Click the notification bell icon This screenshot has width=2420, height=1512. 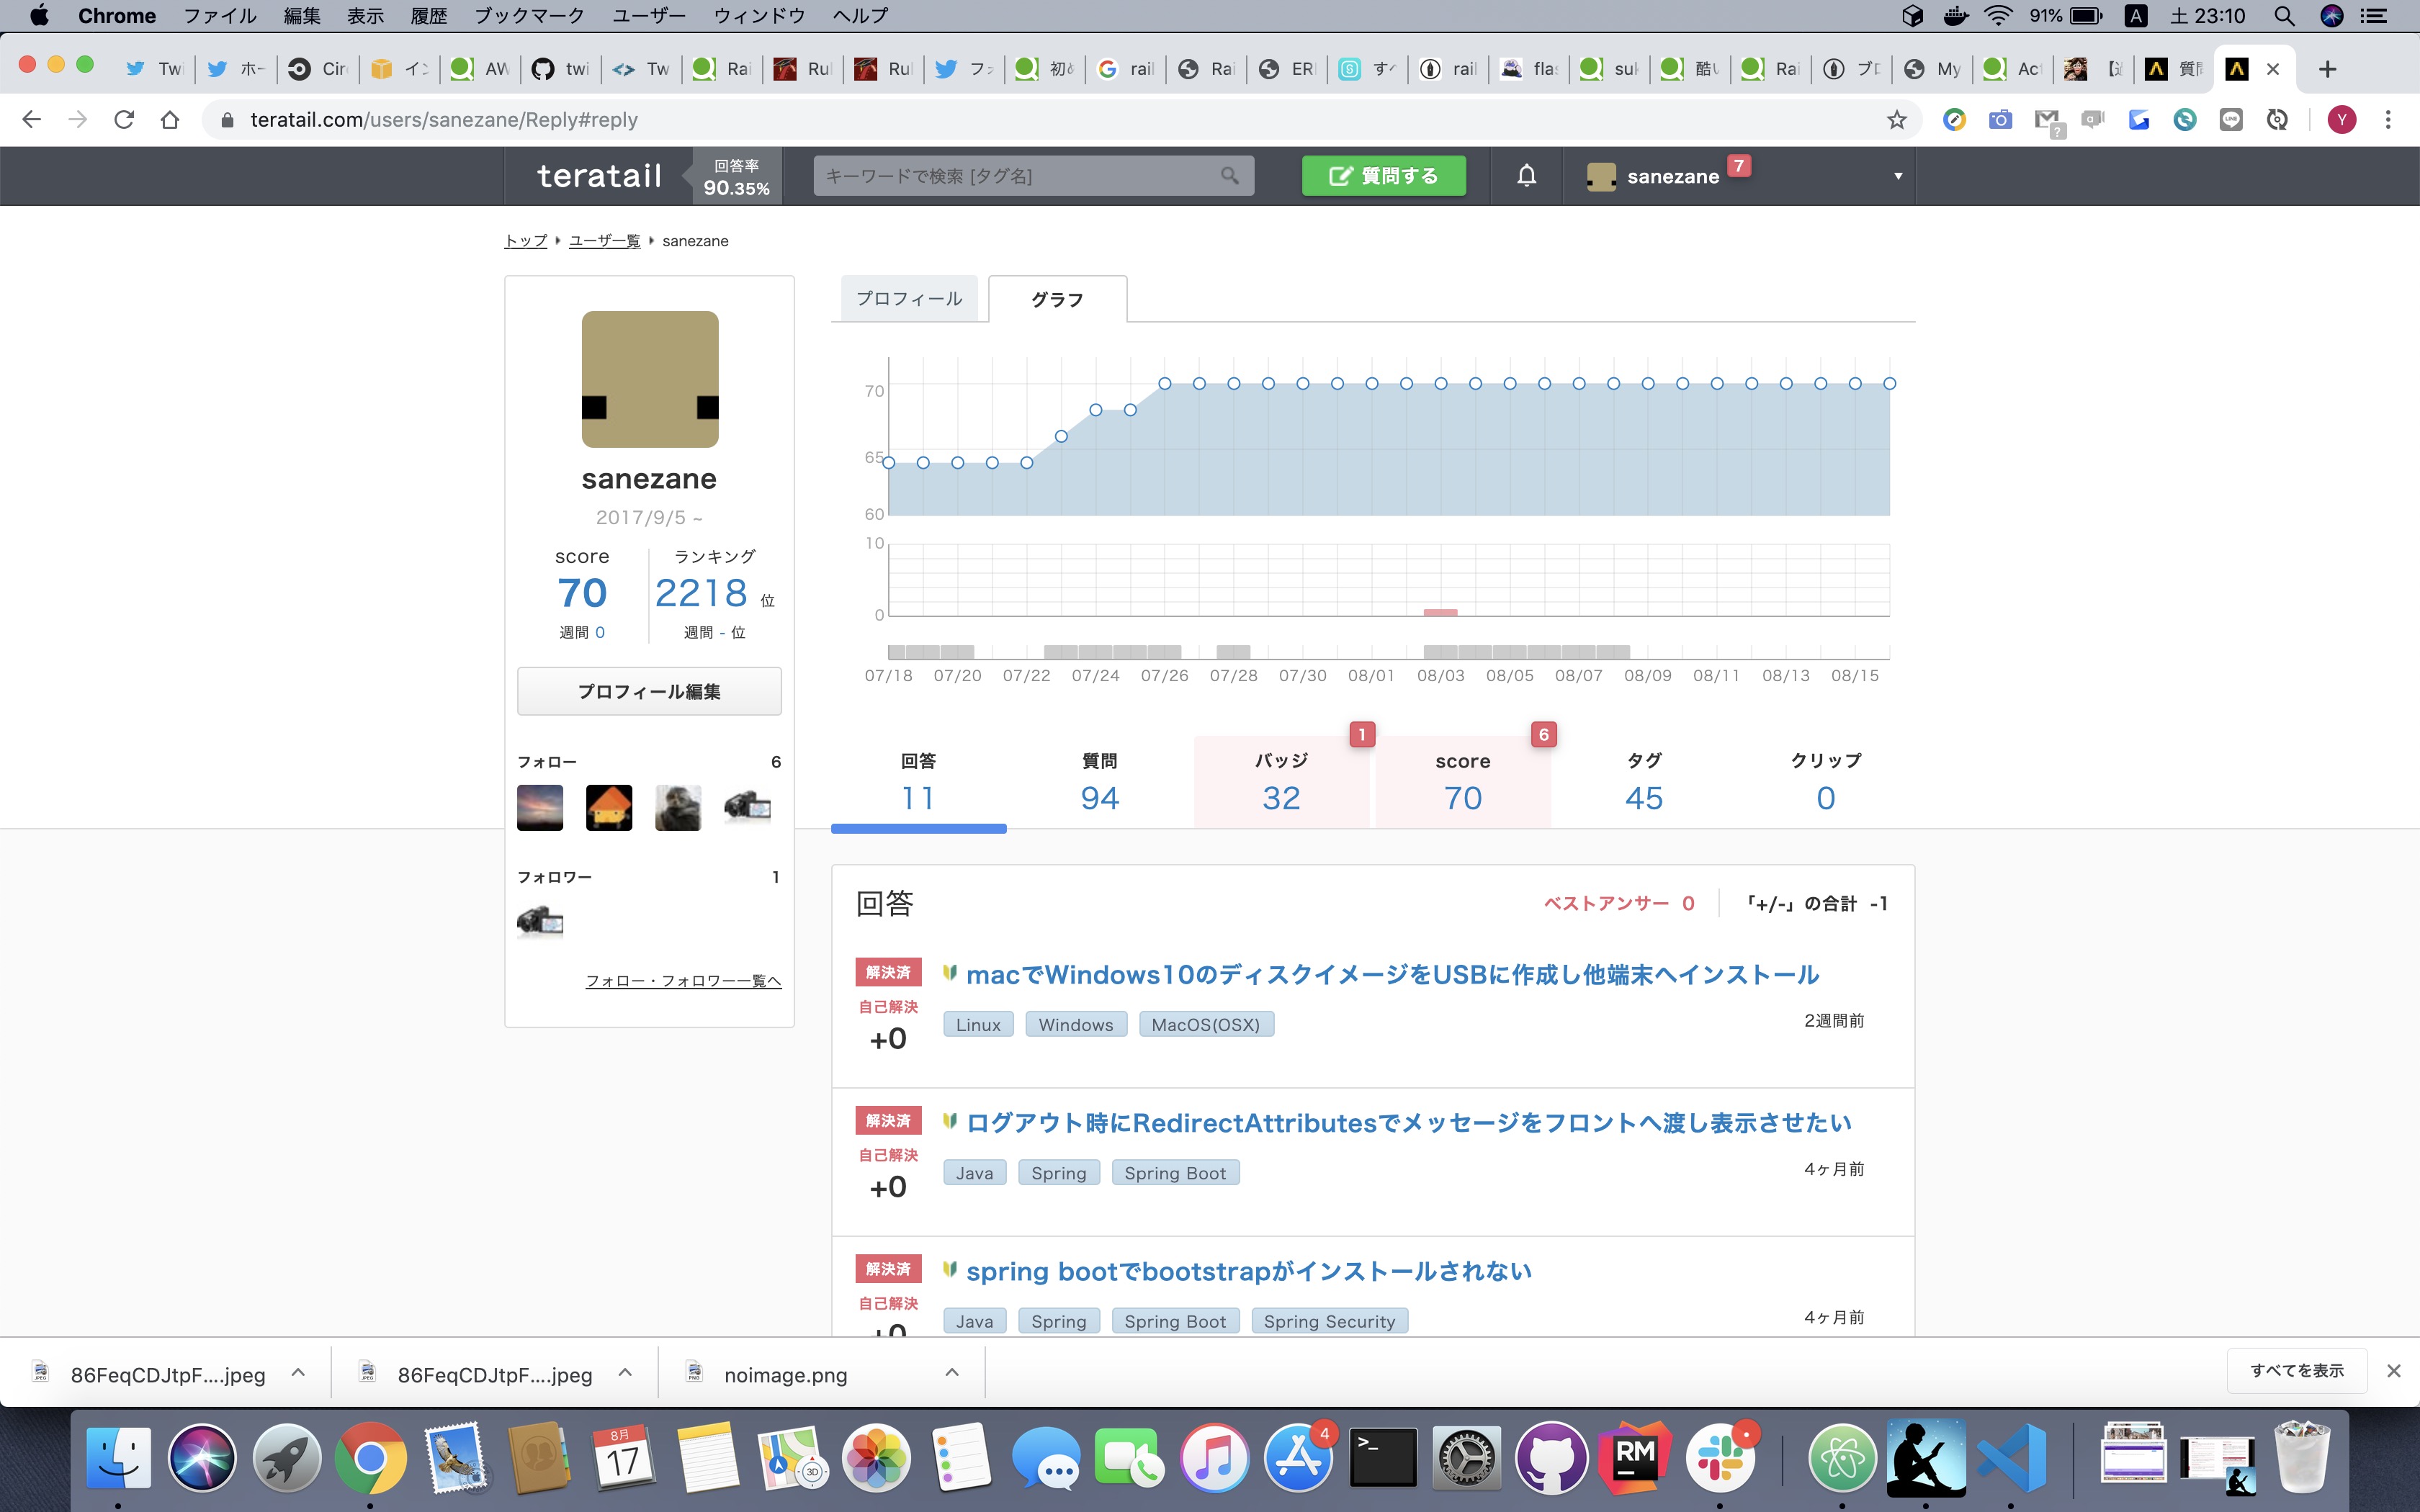click(x=1525, y=175)
